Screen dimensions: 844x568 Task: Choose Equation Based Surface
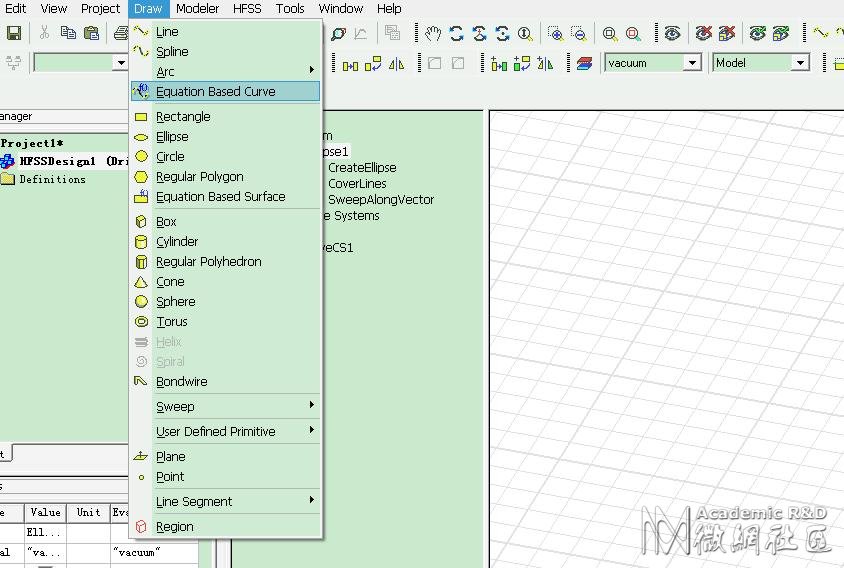click(x=226, y=197)
